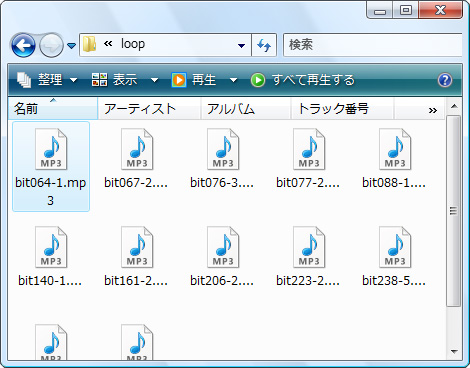Sort by アーティスト column header

(149, 109)
